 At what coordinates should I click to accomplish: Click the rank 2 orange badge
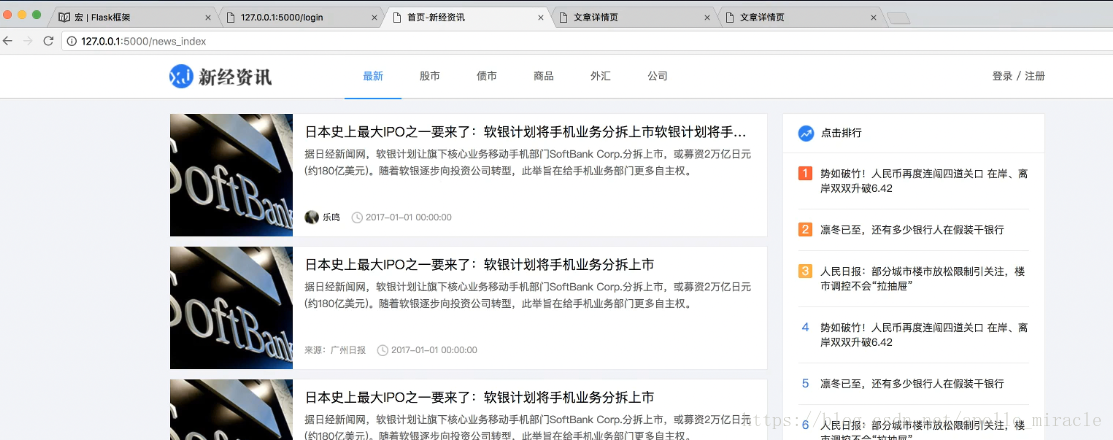click(x=805, y=229)
